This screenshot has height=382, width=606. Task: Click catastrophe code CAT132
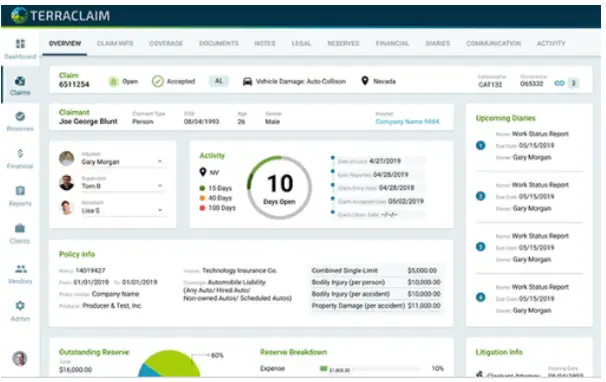[490, 84]
